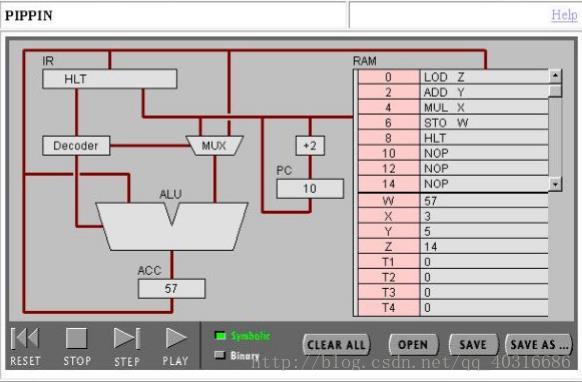Run the program with PLAY

click(176, 338)
